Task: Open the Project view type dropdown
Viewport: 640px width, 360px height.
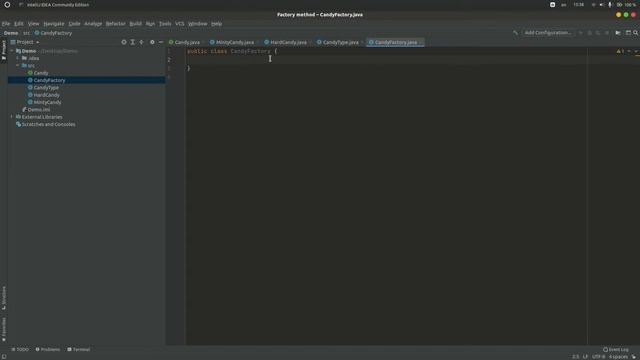Action: click(x=38, y=42)
